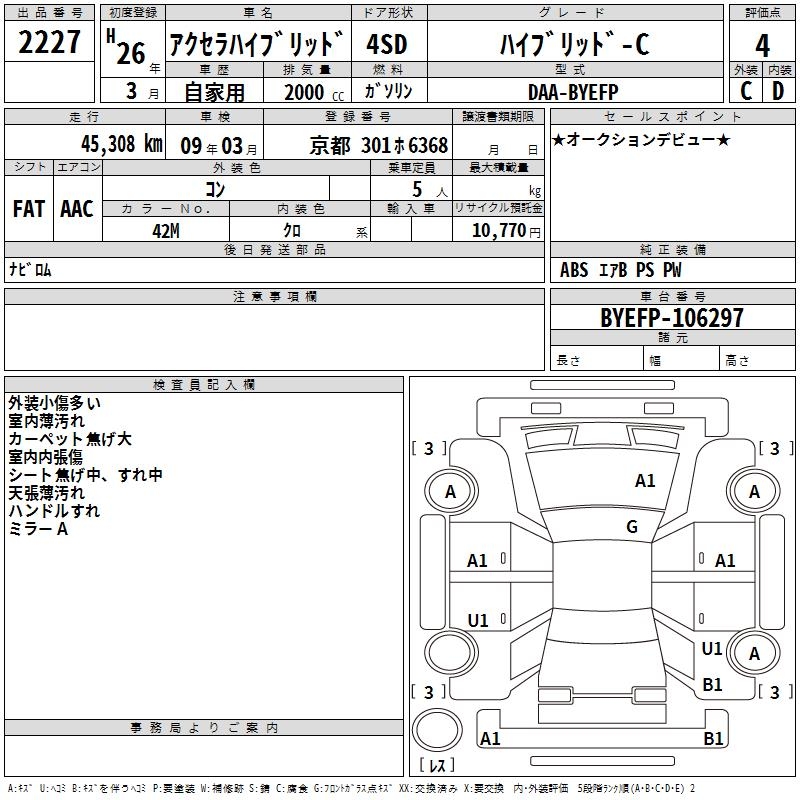800x800 pixels.
Task: Select inspector note ミラーA
Action: [x=38, y=529]
